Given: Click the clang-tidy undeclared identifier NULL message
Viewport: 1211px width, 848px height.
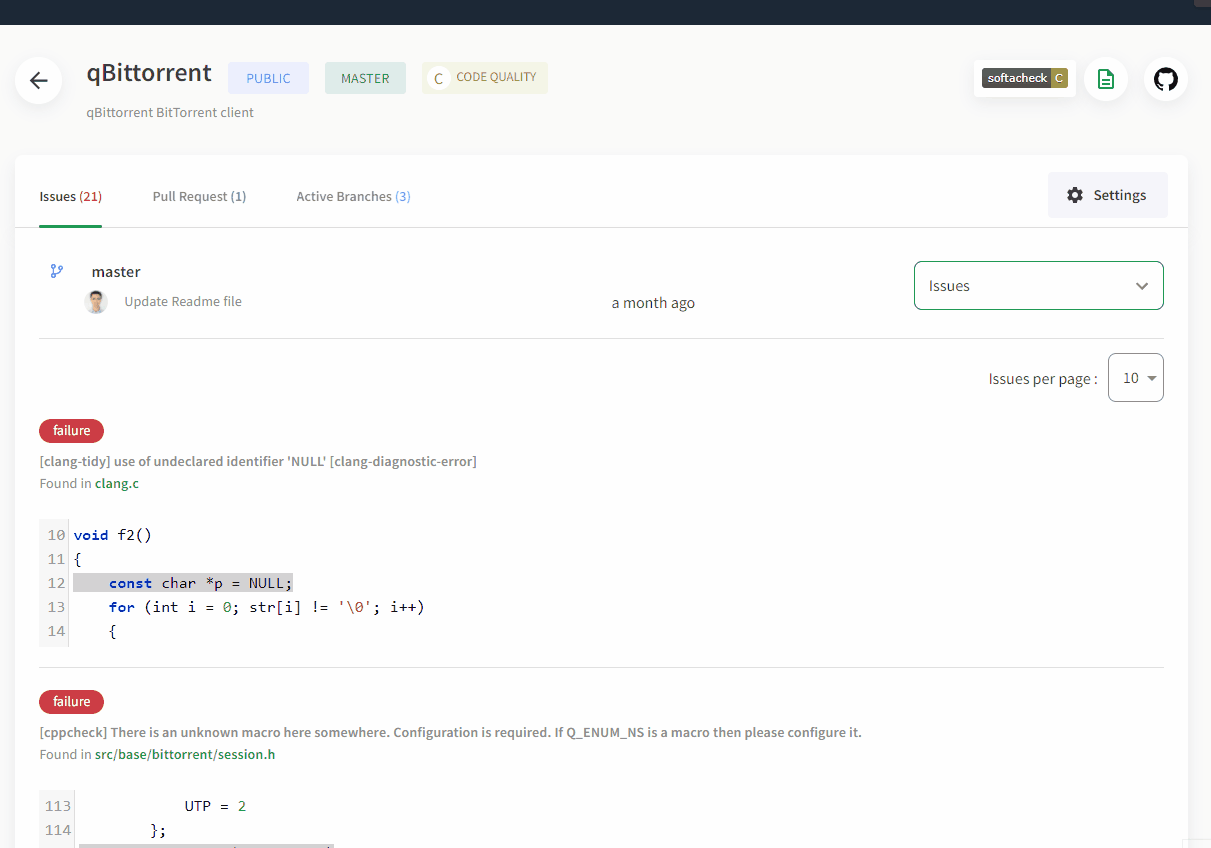Looking at the screenshot, I should [x=258, y=461].
